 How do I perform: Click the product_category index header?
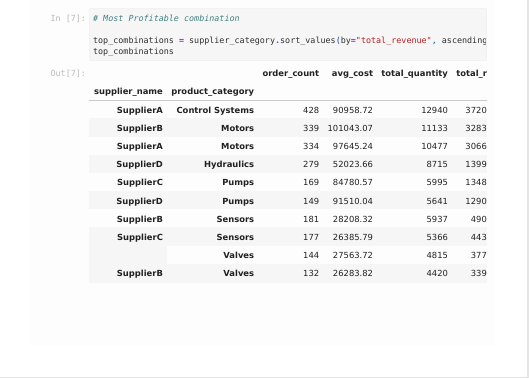pos(213,91)
